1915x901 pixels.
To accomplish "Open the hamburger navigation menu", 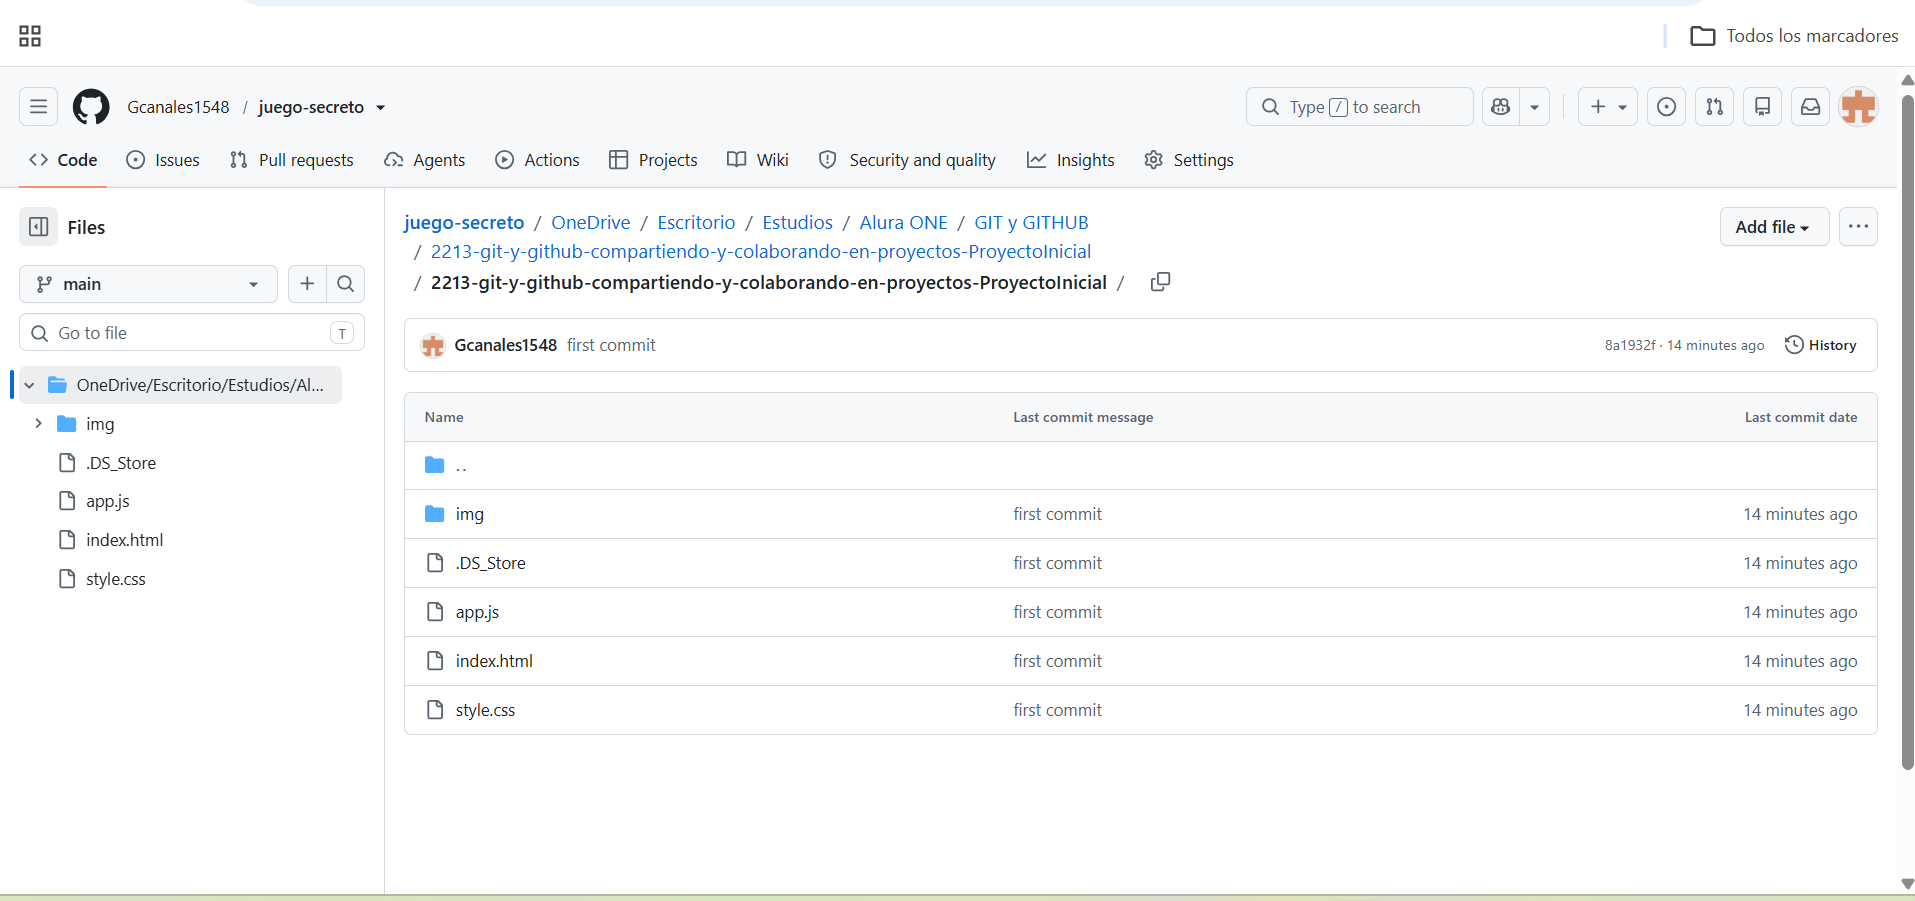I will coord(38,107).
